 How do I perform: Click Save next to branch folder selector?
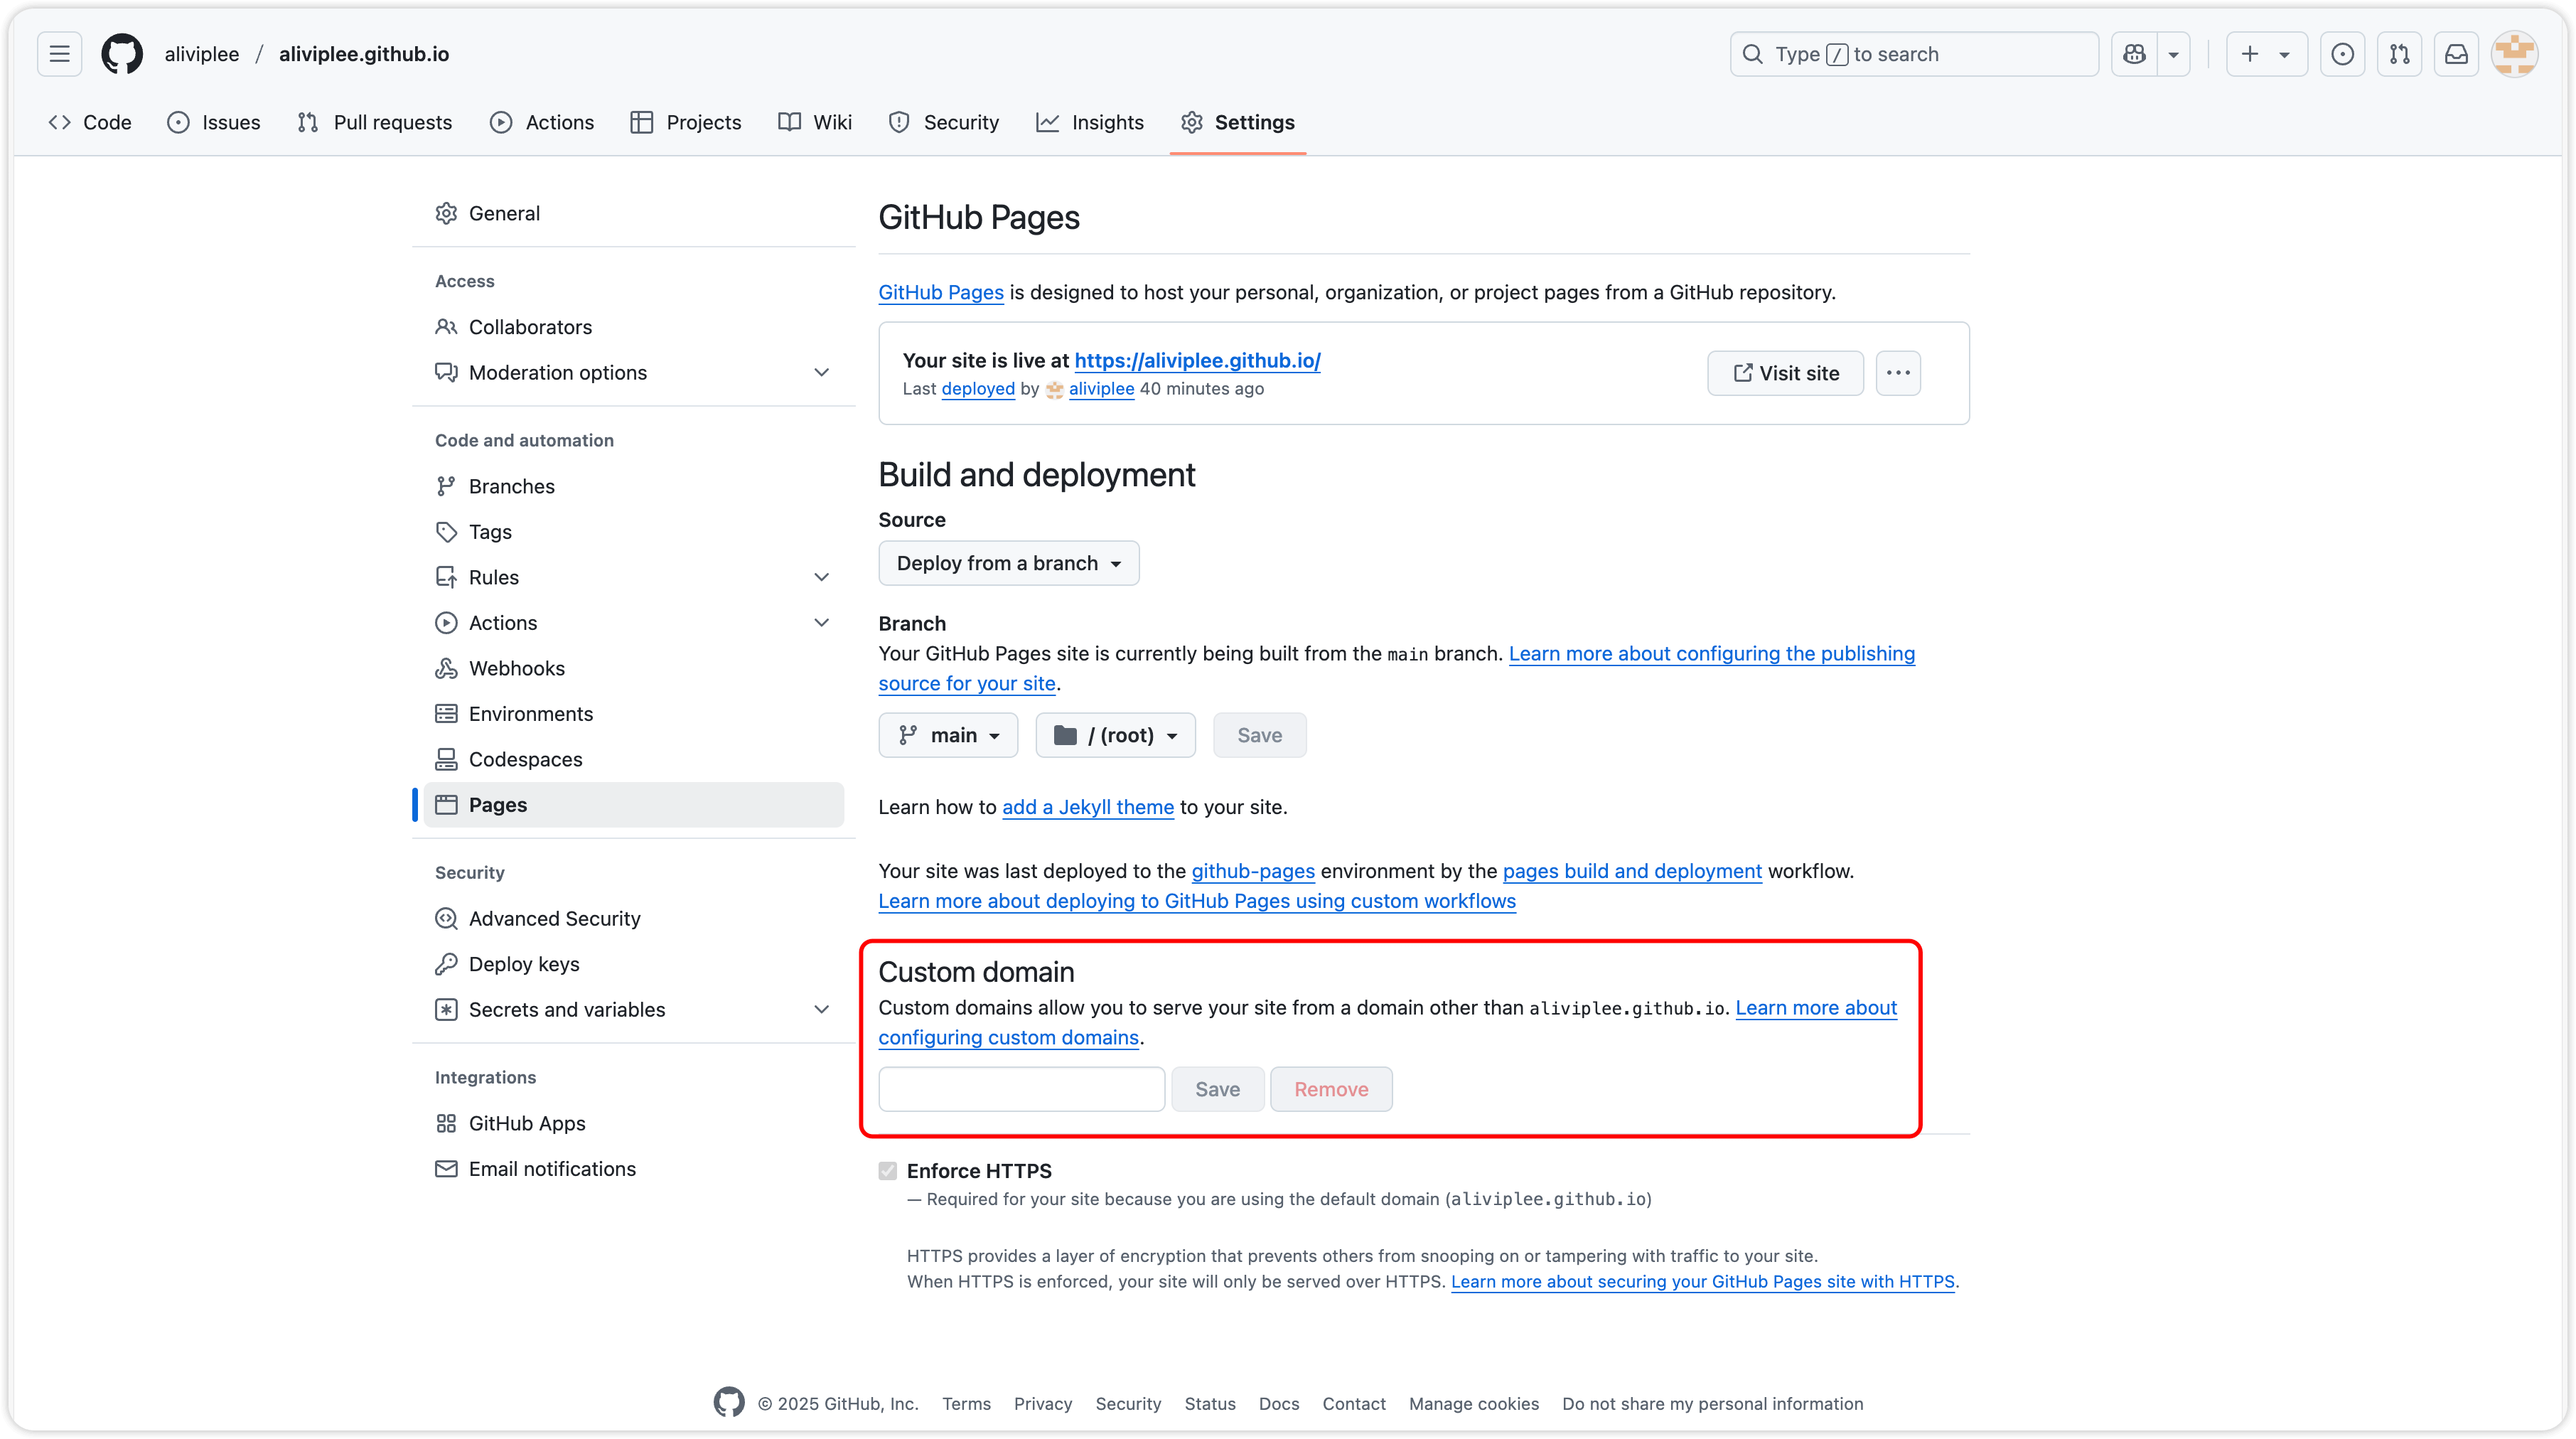1259,735
